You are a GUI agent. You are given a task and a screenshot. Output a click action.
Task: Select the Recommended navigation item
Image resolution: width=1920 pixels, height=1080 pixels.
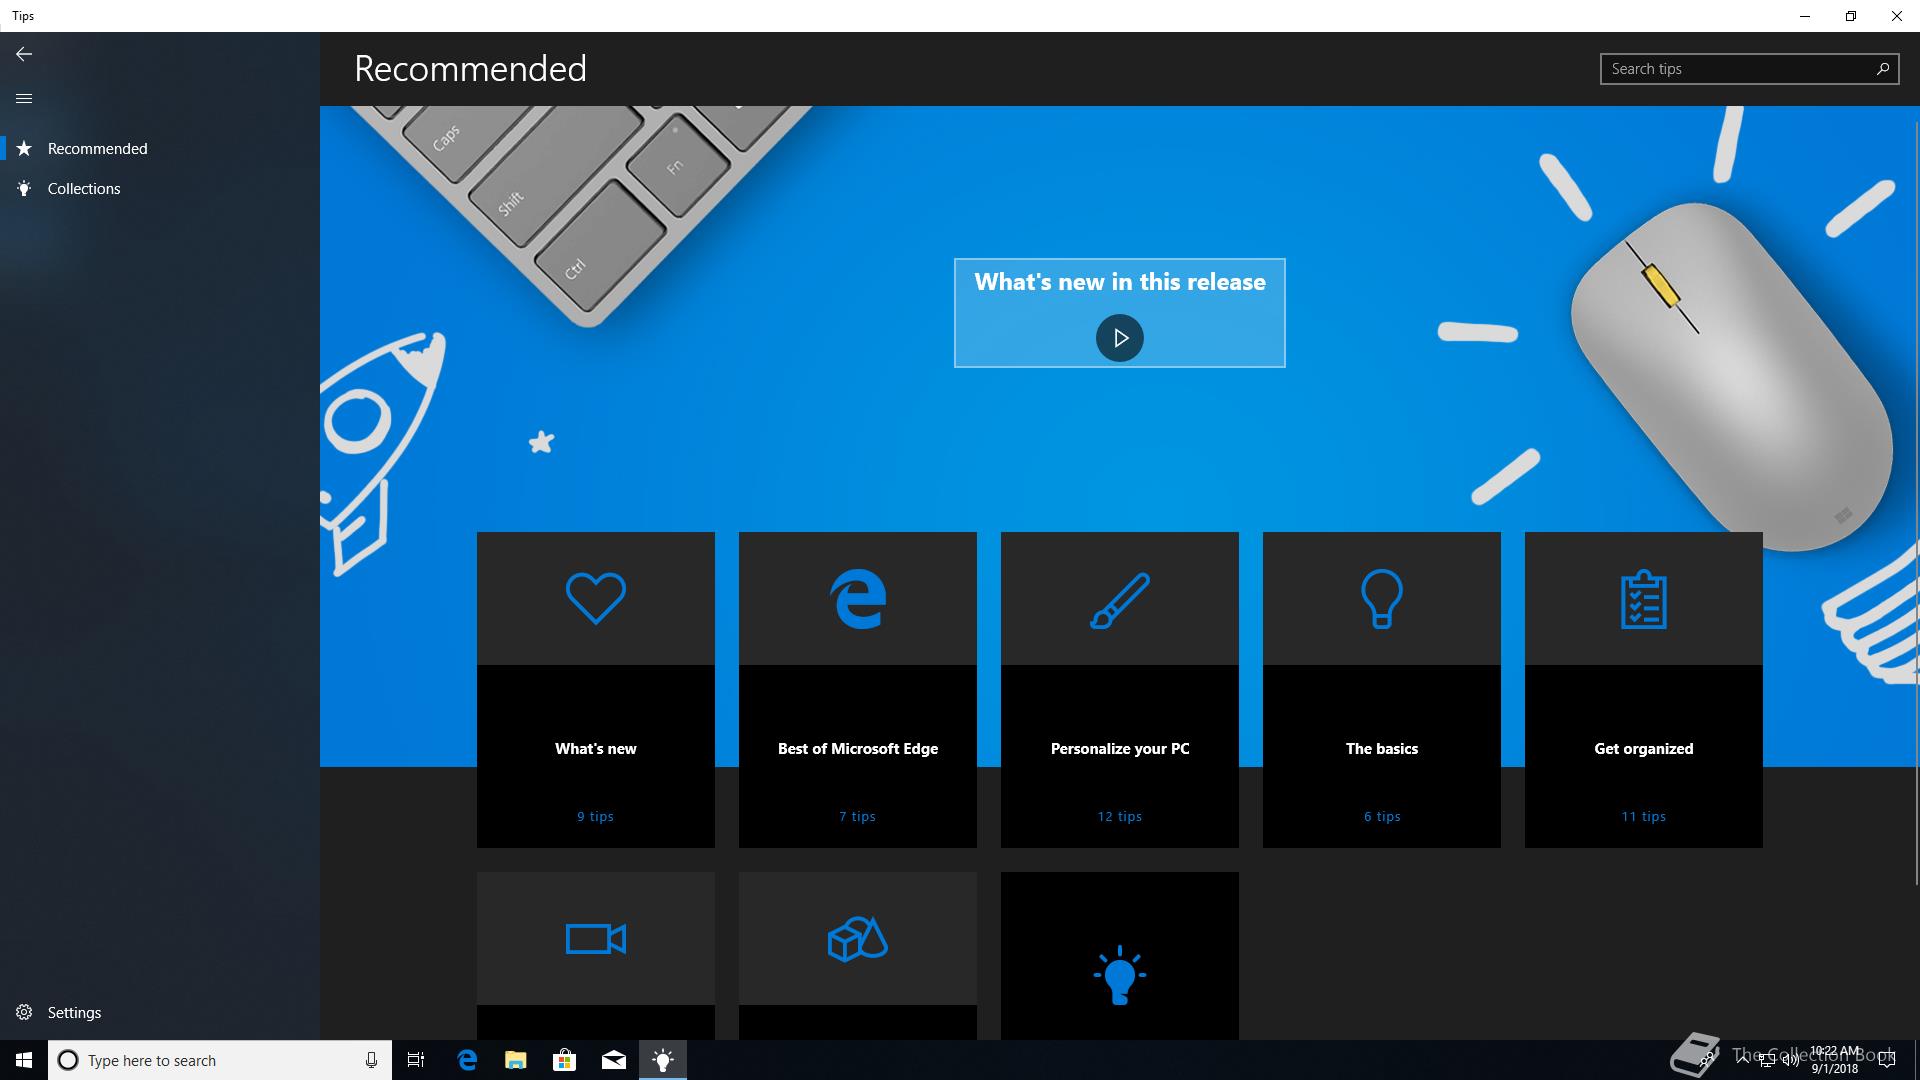point(97,148)
